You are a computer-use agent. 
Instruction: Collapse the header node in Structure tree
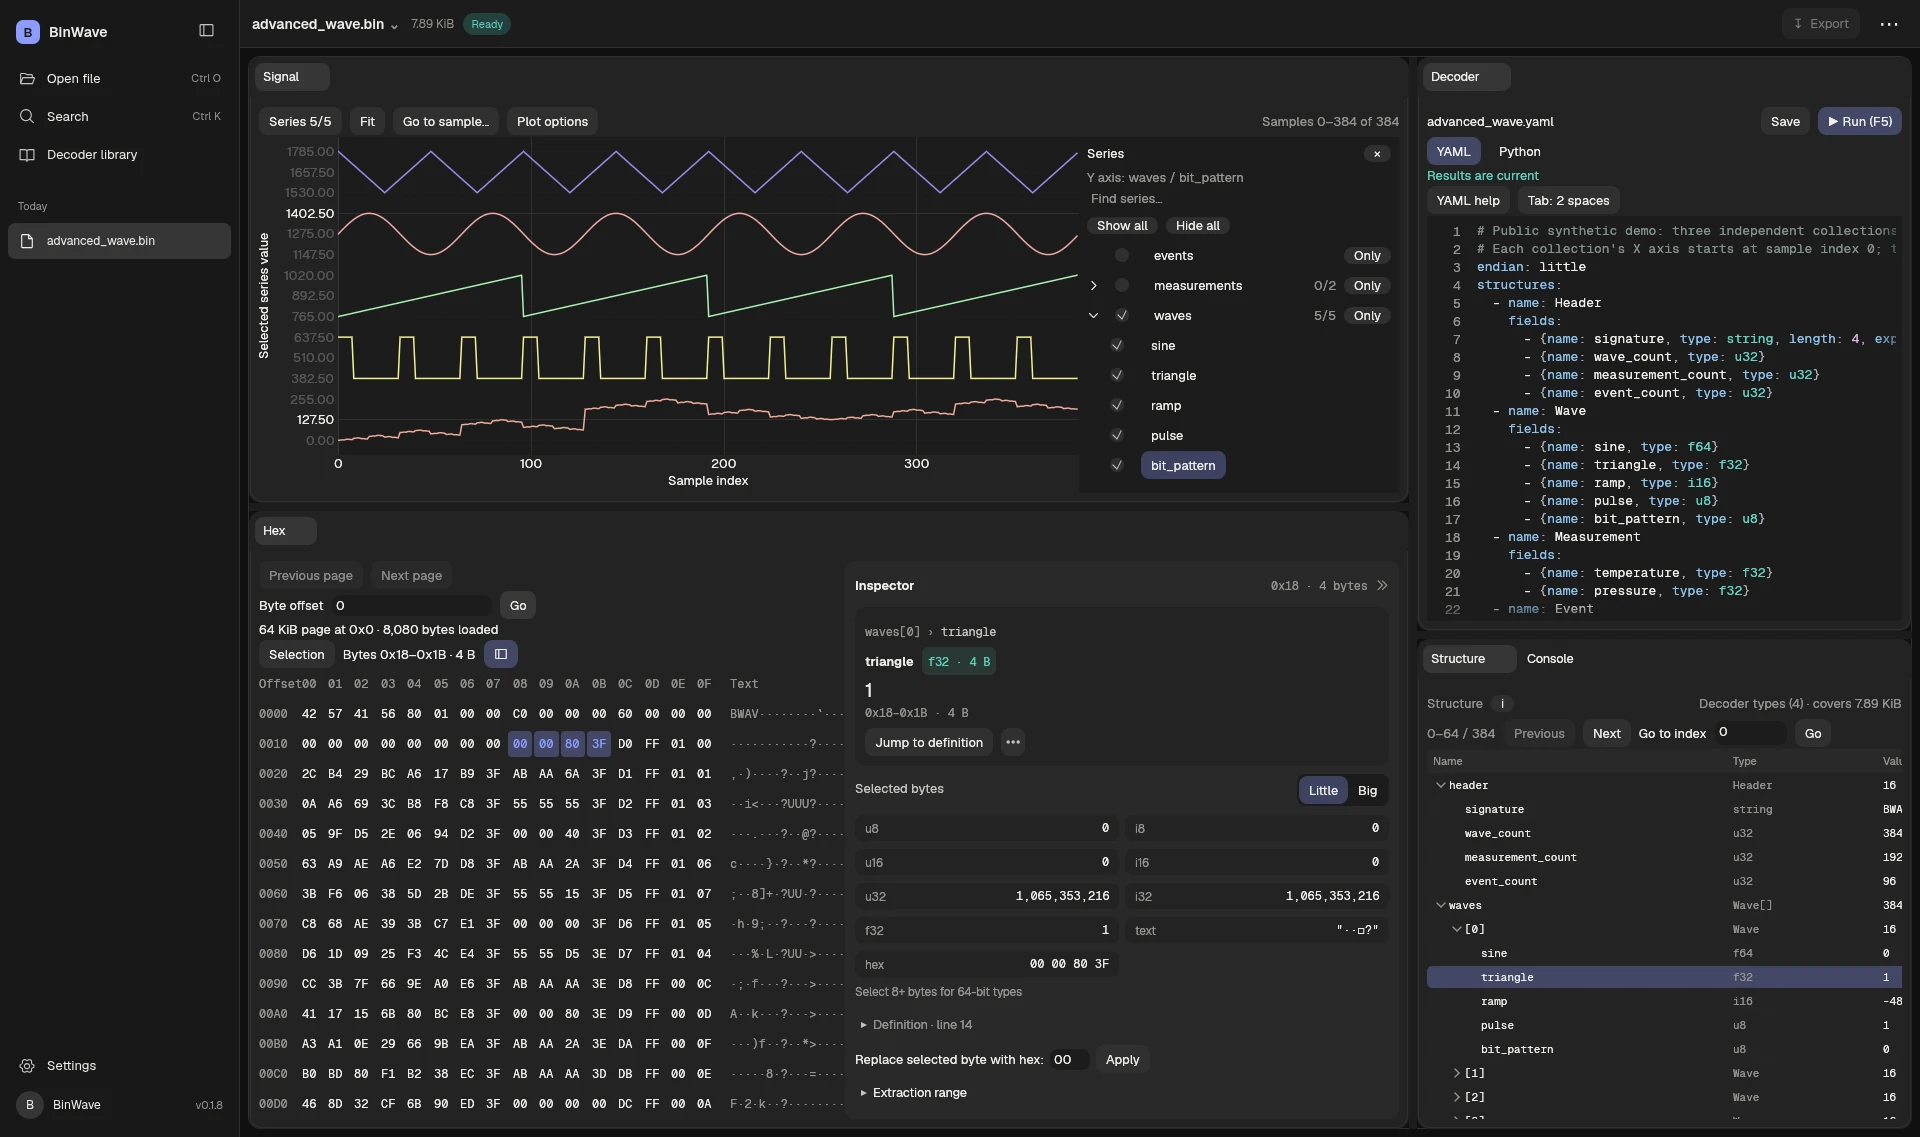tap(1440, 786)
